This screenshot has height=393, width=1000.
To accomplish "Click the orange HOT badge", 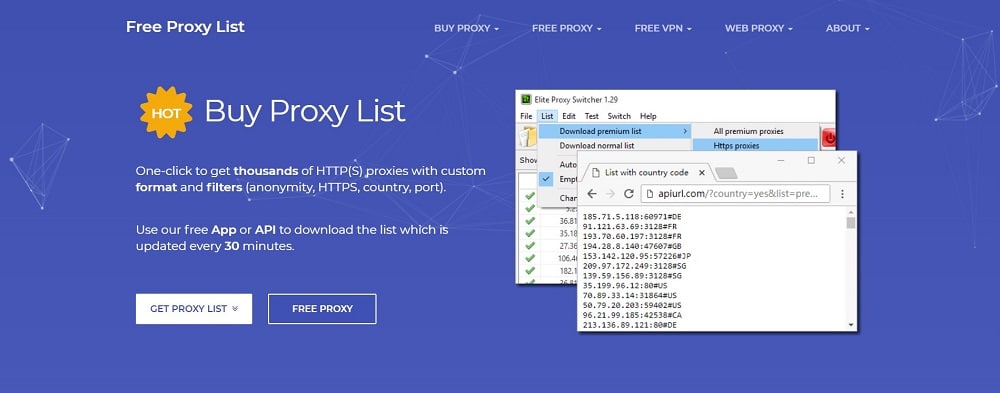I will pos(166,112).
